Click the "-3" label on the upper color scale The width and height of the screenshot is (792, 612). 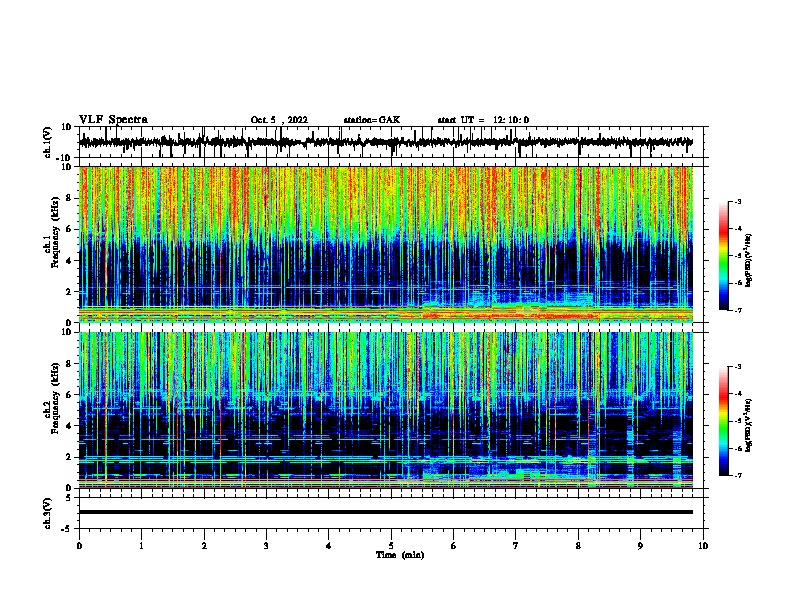737,201
